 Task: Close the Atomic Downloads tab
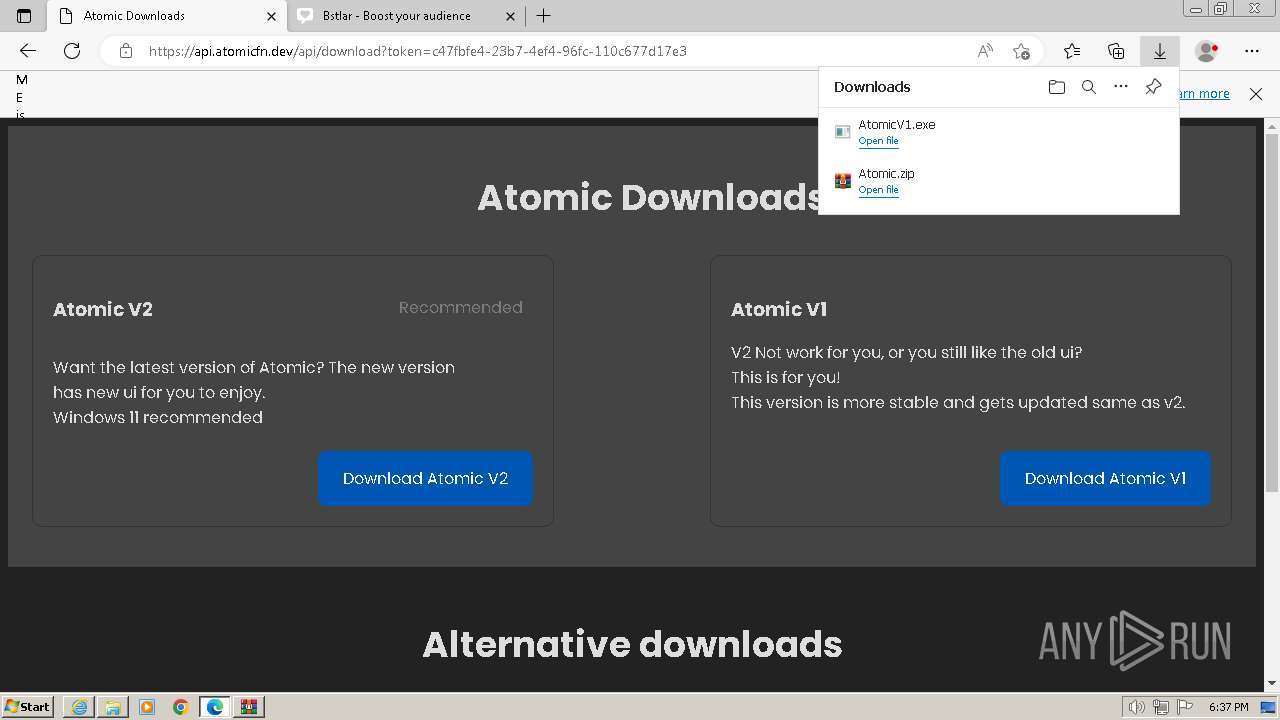click(x=271, y=16)
